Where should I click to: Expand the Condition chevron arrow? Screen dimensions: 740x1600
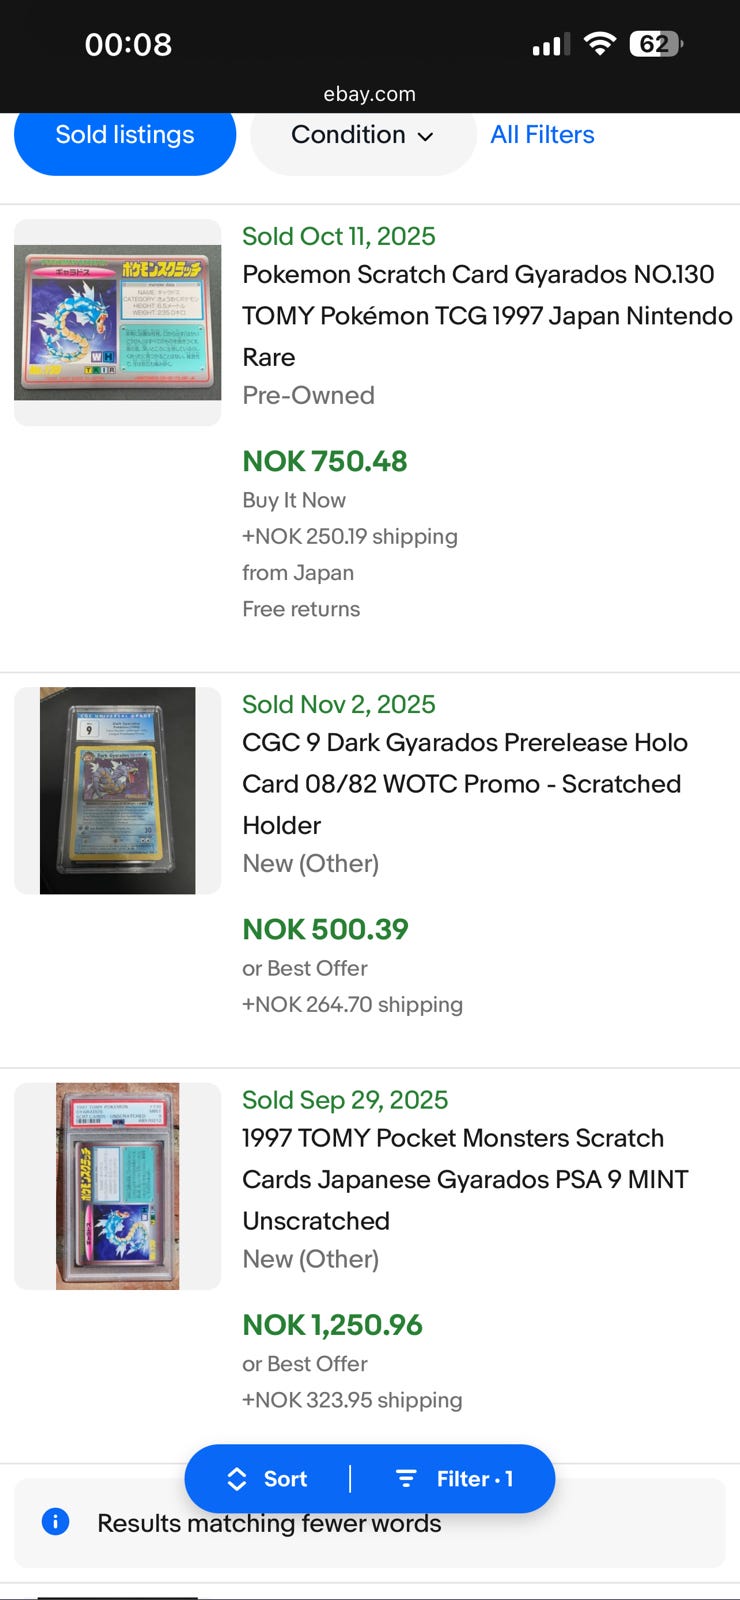tap(426, 137)
